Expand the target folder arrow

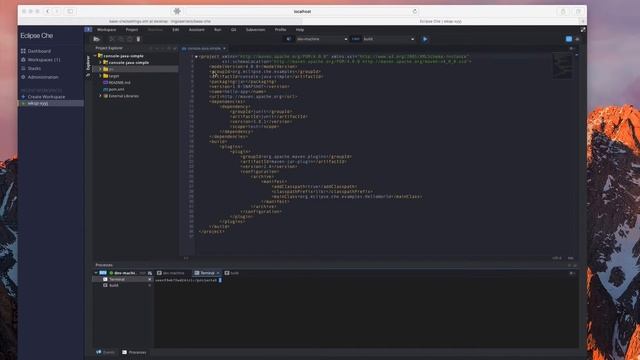click(100, 76)
